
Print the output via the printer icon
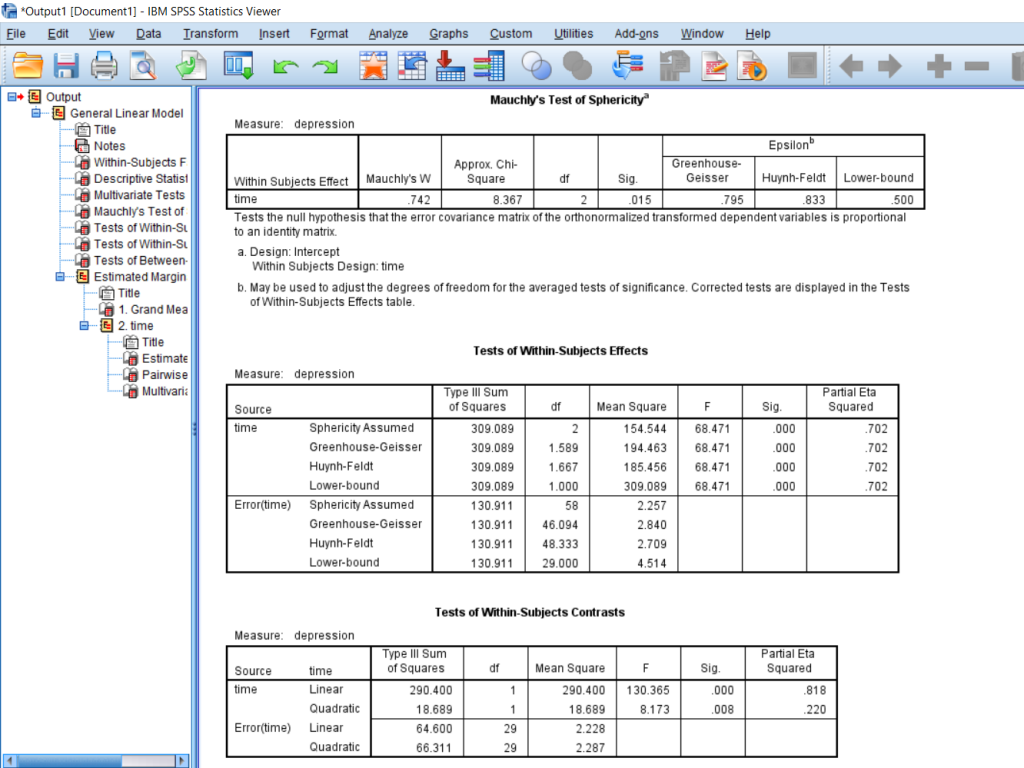(x=103, y=65)
